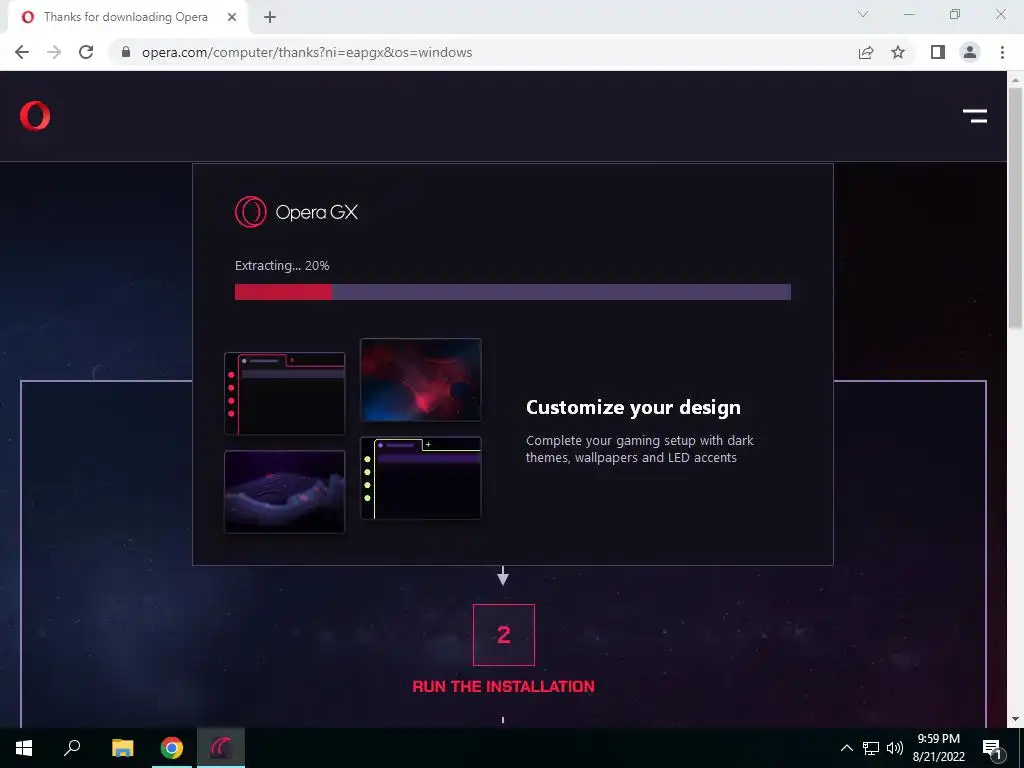Click the 'Extracting... 20%' status text
1024x768 pixels.
coord(282,266)
